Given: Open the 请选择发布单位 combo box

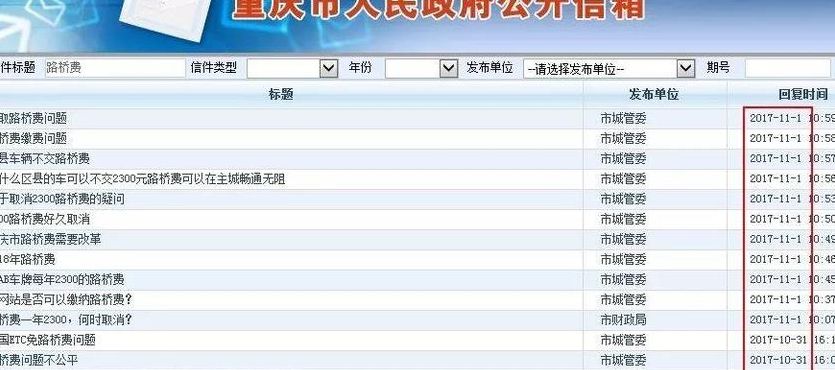Looking at the screenshot, I should 609,69.
